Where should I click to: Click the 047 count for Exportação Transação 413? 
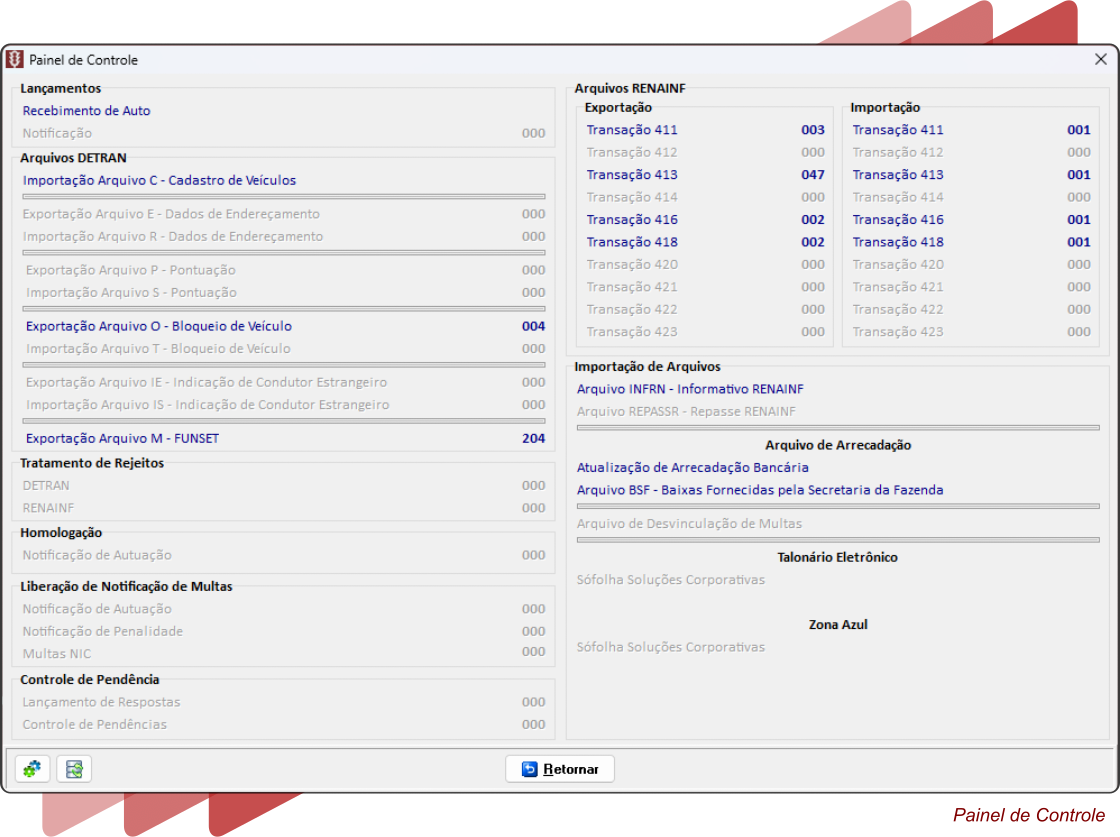pyautogui.click(x=813, y=175)
